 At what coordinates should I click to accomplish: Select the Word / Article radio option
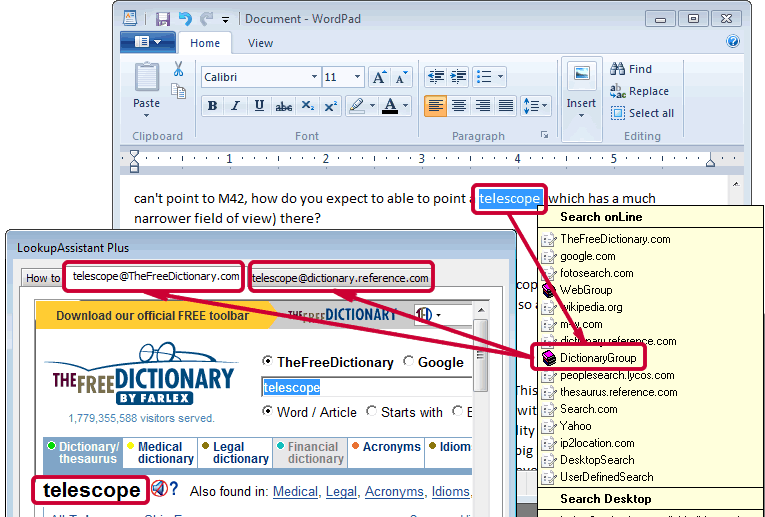click(x=267, y=411)
